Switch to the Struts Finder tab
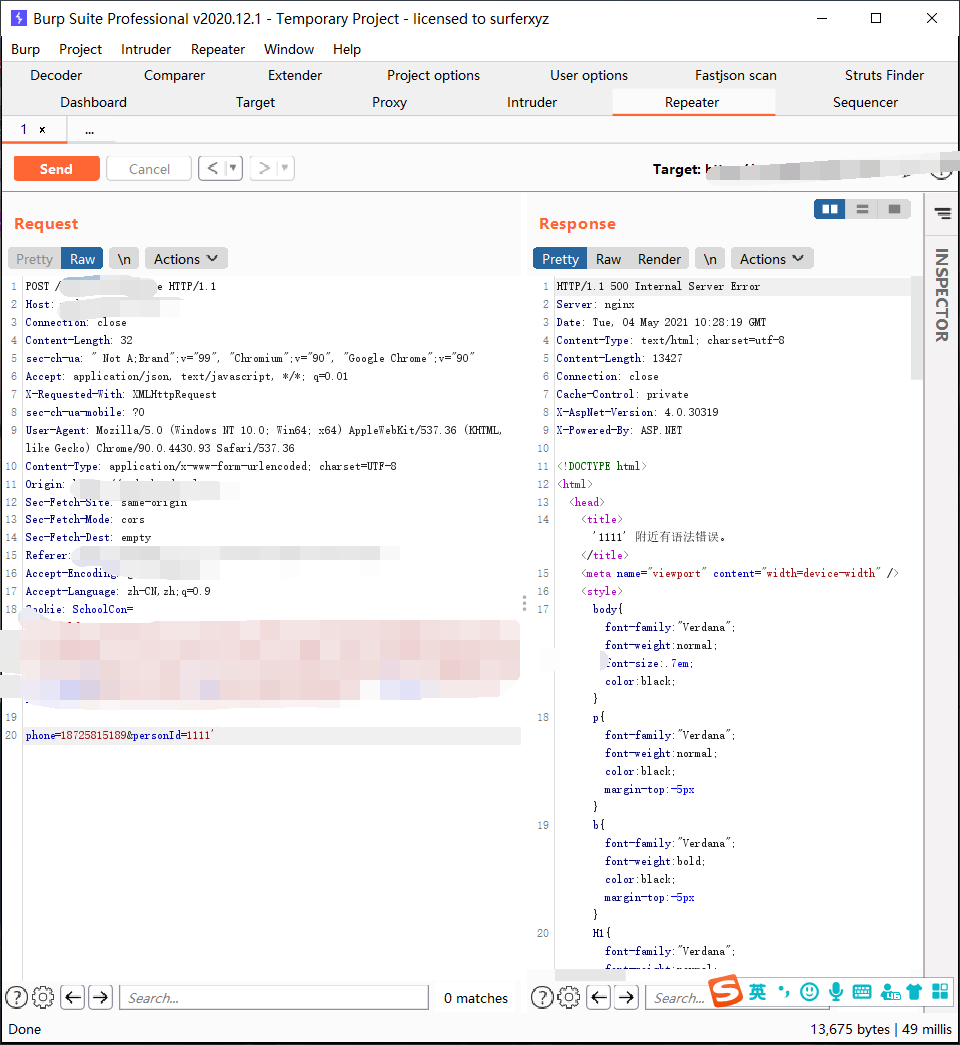Screen dimensions: 960x1045 885,75
